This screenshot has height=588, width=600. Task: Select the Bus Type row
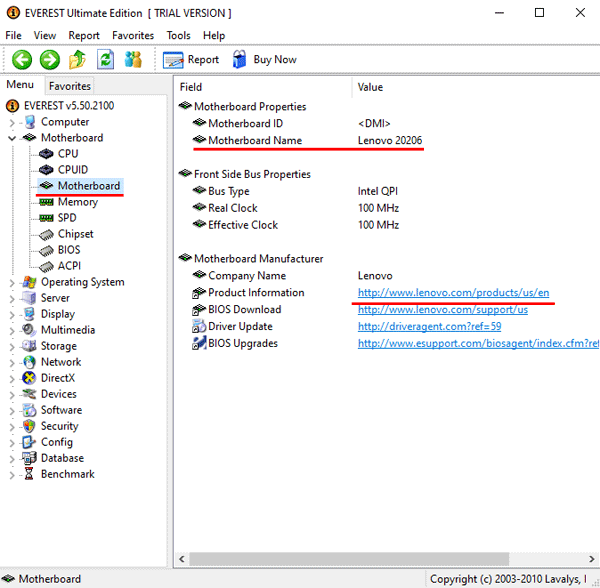tap(295, 191)
